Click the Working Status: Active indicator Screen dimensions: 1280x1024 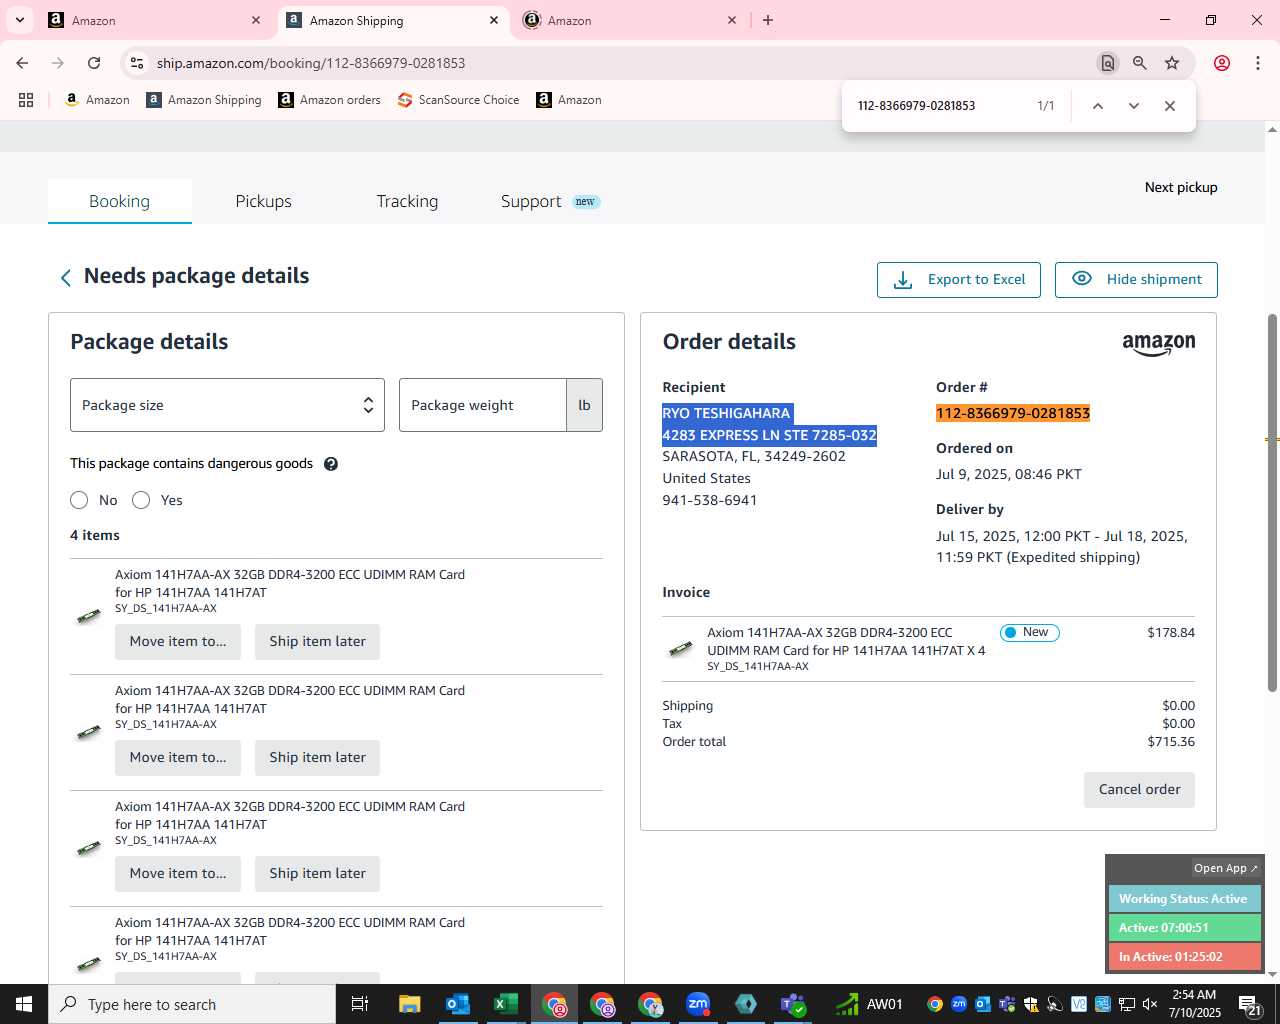click(x=1184, y=899)
